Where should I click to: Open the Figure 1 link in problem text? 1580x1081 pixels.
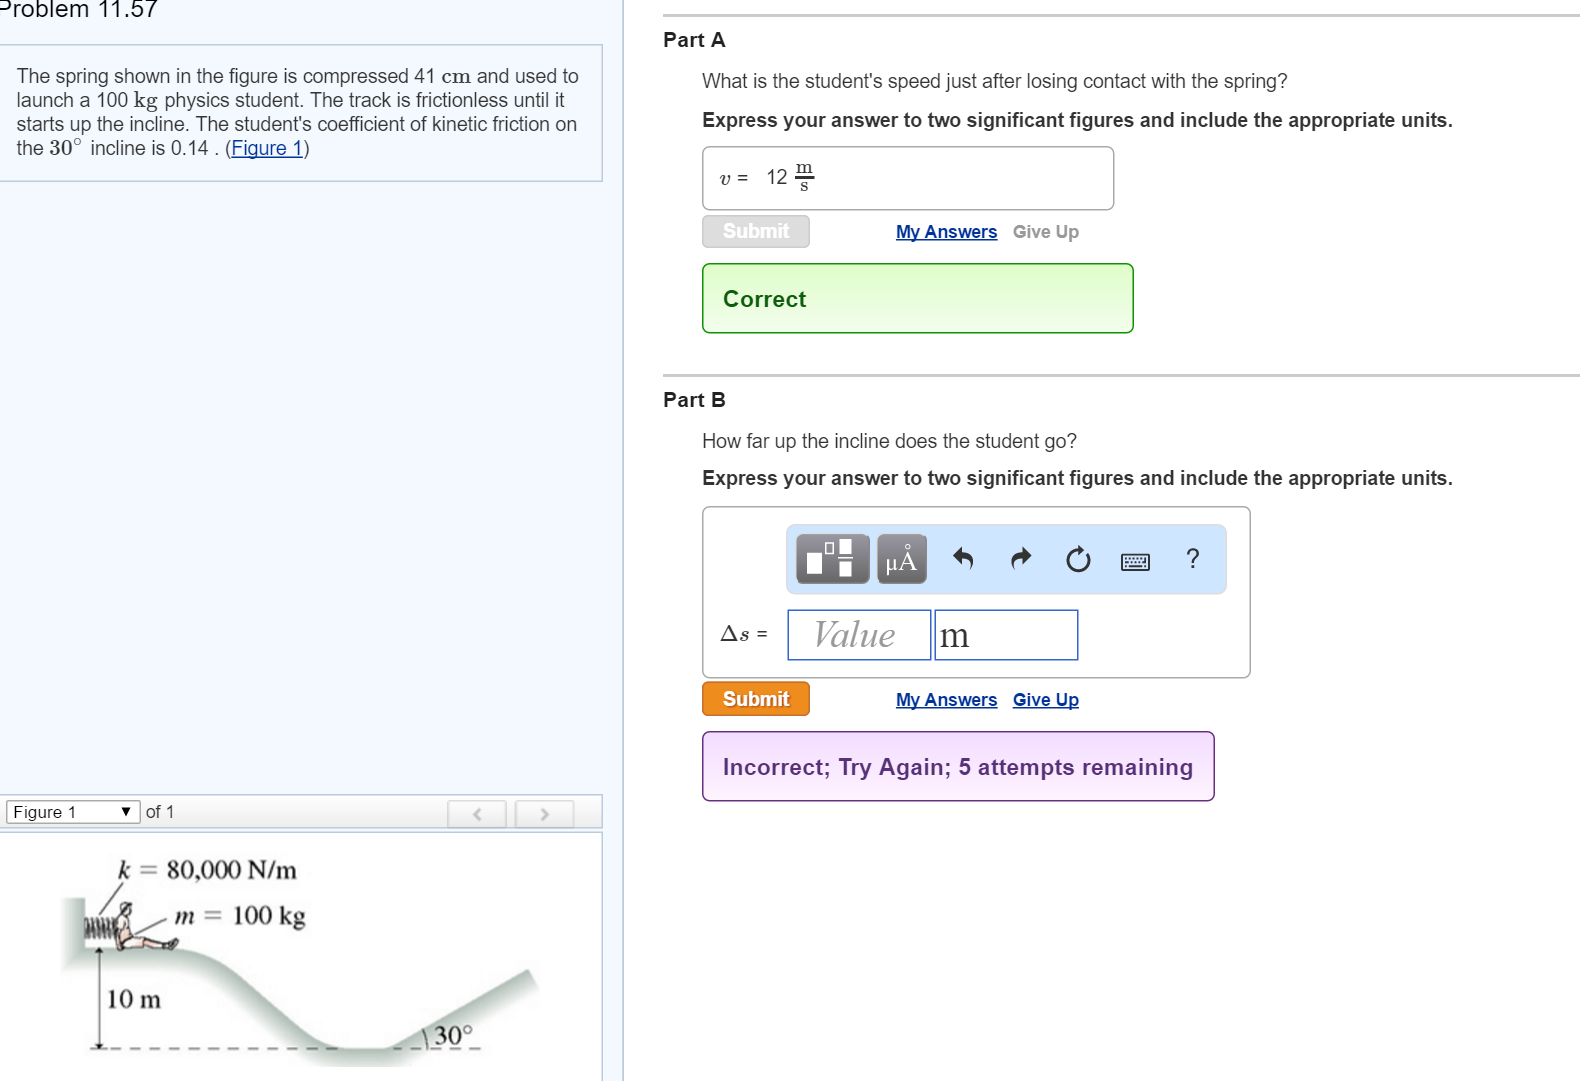pyautogui.click(x=267, y=149)
